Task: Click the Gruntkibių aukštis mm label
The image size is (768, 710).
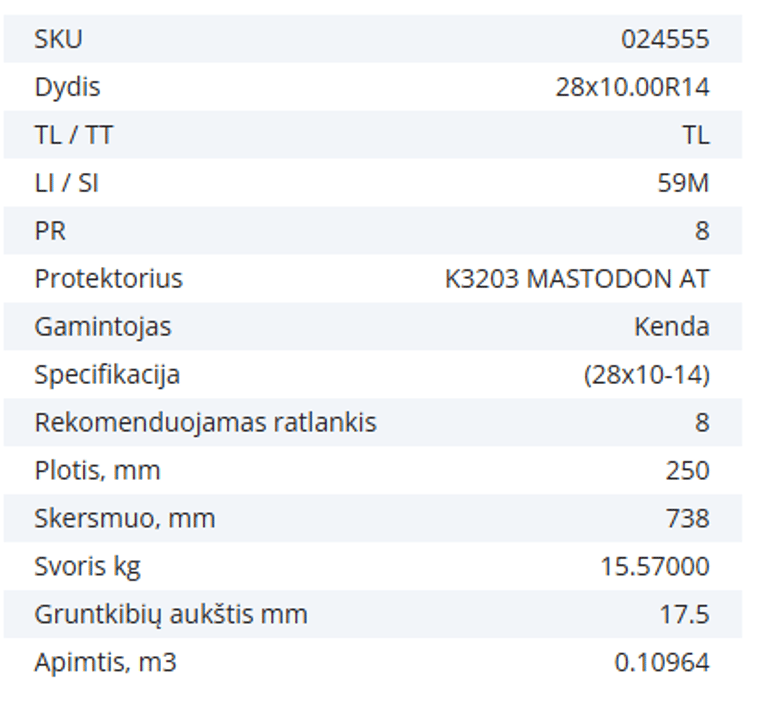Action: (170, 614)
